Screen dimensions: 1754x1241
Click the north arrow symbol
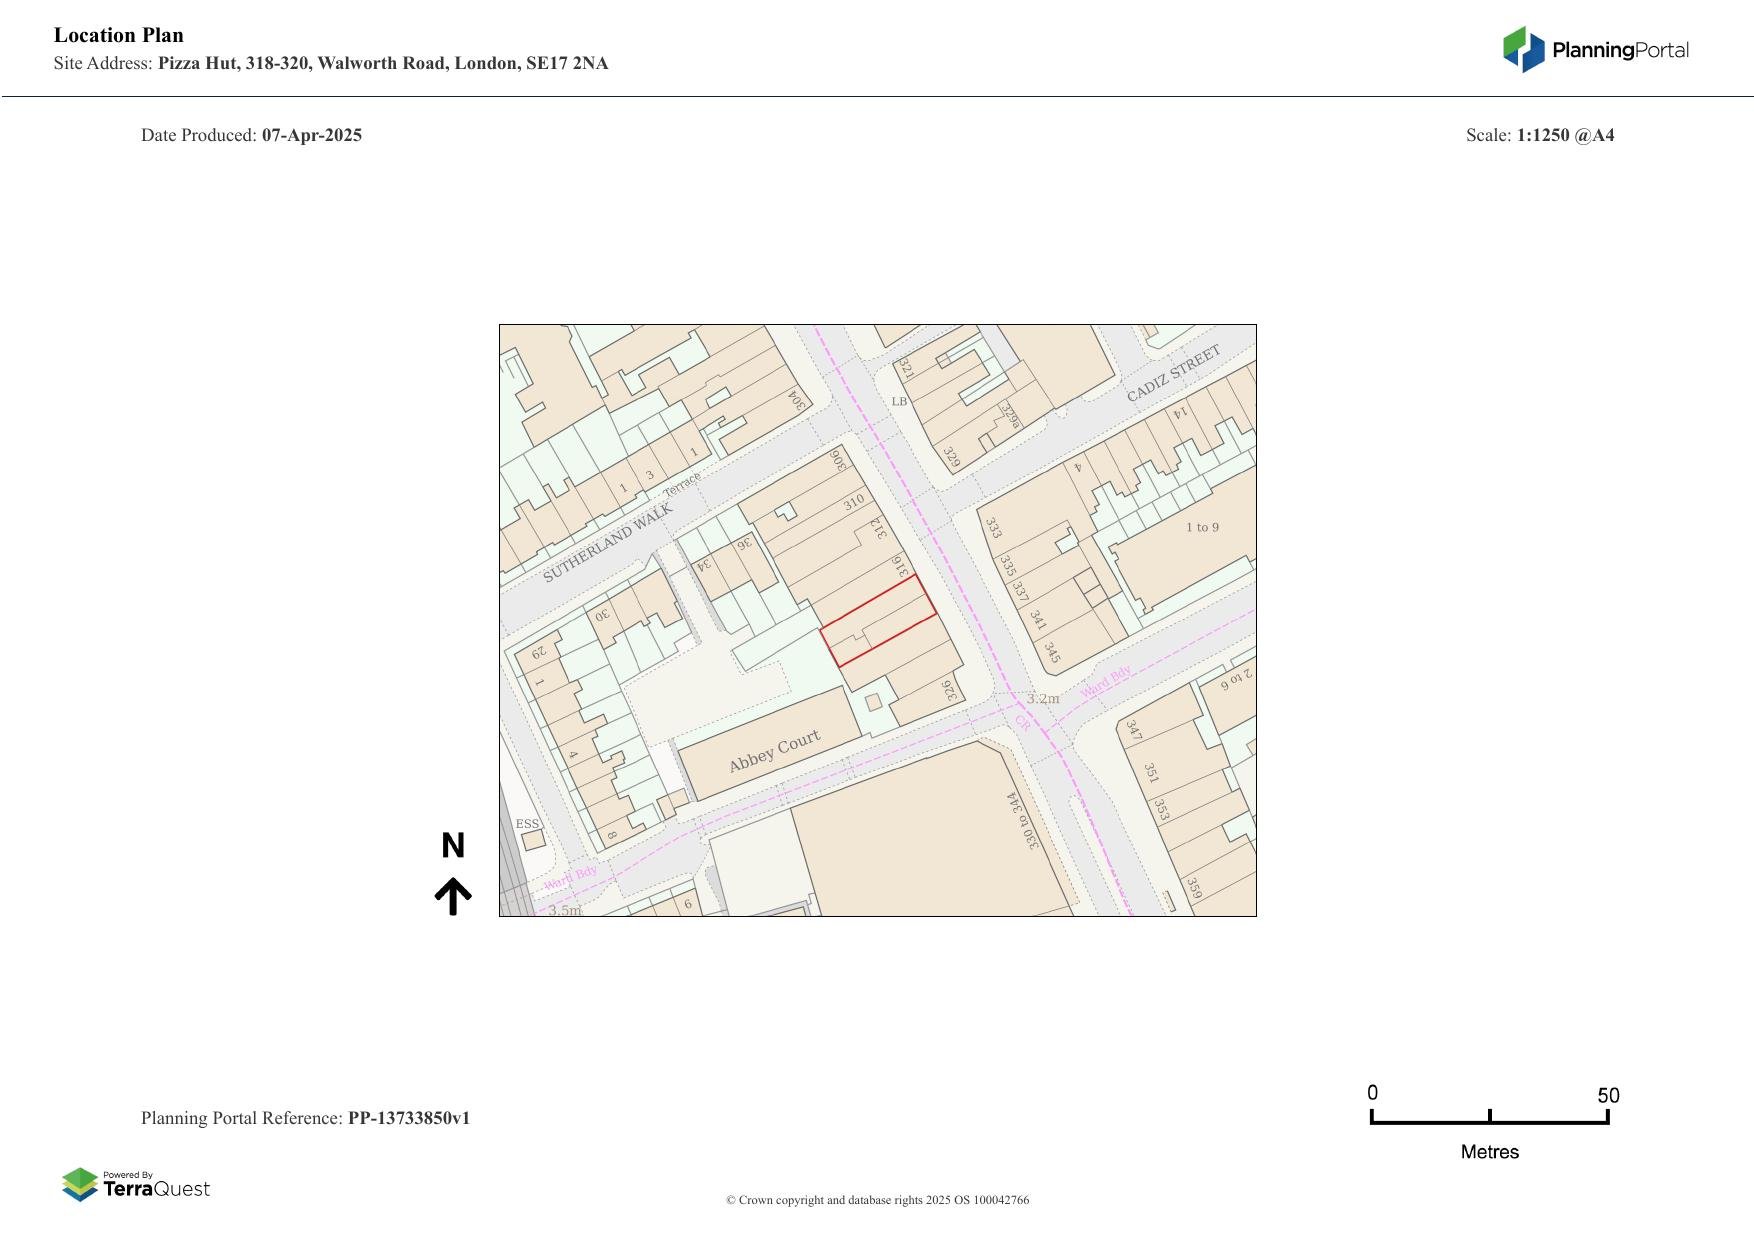click(x=453, y=896)
